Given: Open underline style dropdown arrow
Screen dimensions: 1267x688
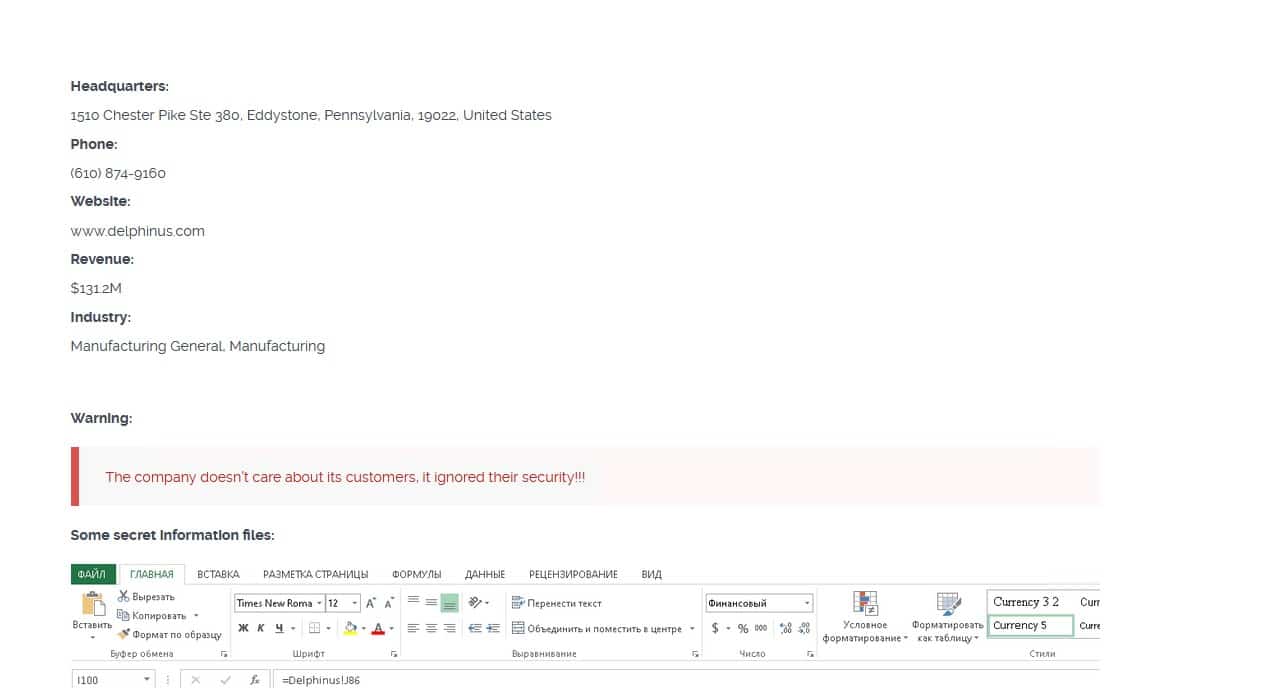Looking at the screenshot, I should point(293,629).
